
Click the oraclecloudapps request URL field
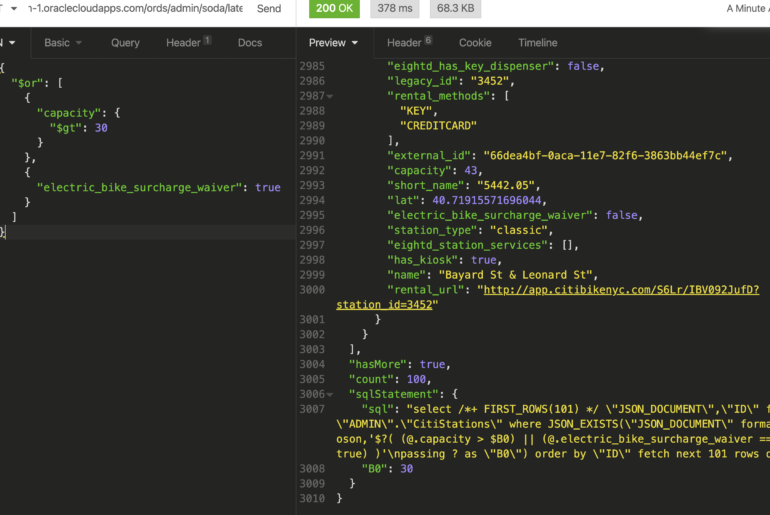coord(134,9)
